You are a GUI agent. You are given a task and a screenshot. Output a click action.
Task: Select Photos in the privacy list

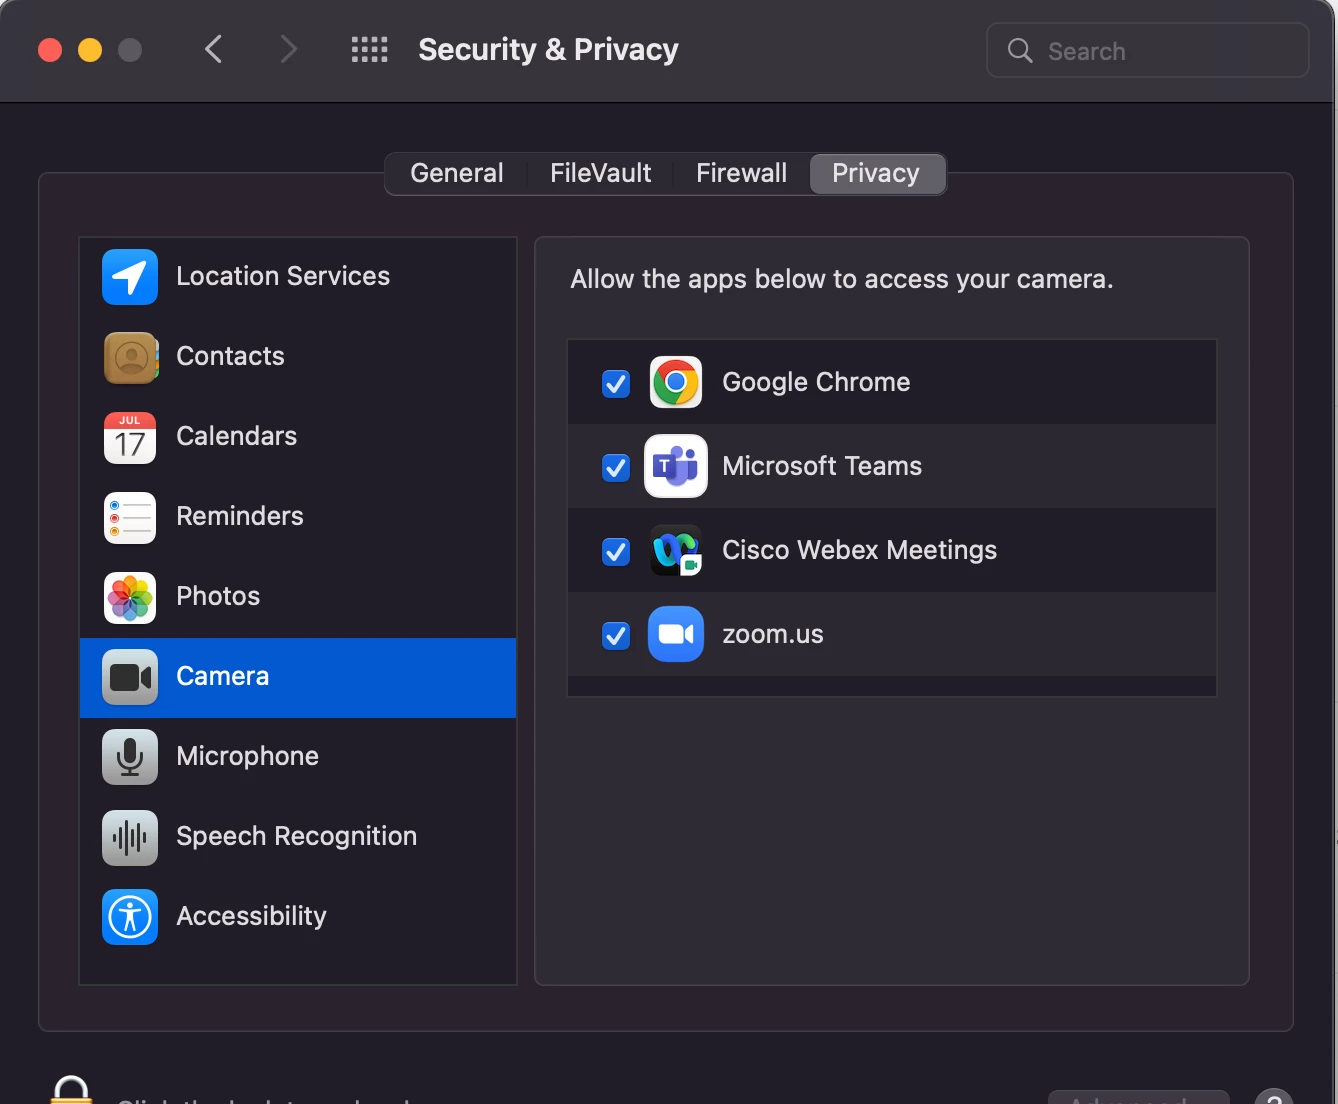pyautogui.click(x=298, y=597)
